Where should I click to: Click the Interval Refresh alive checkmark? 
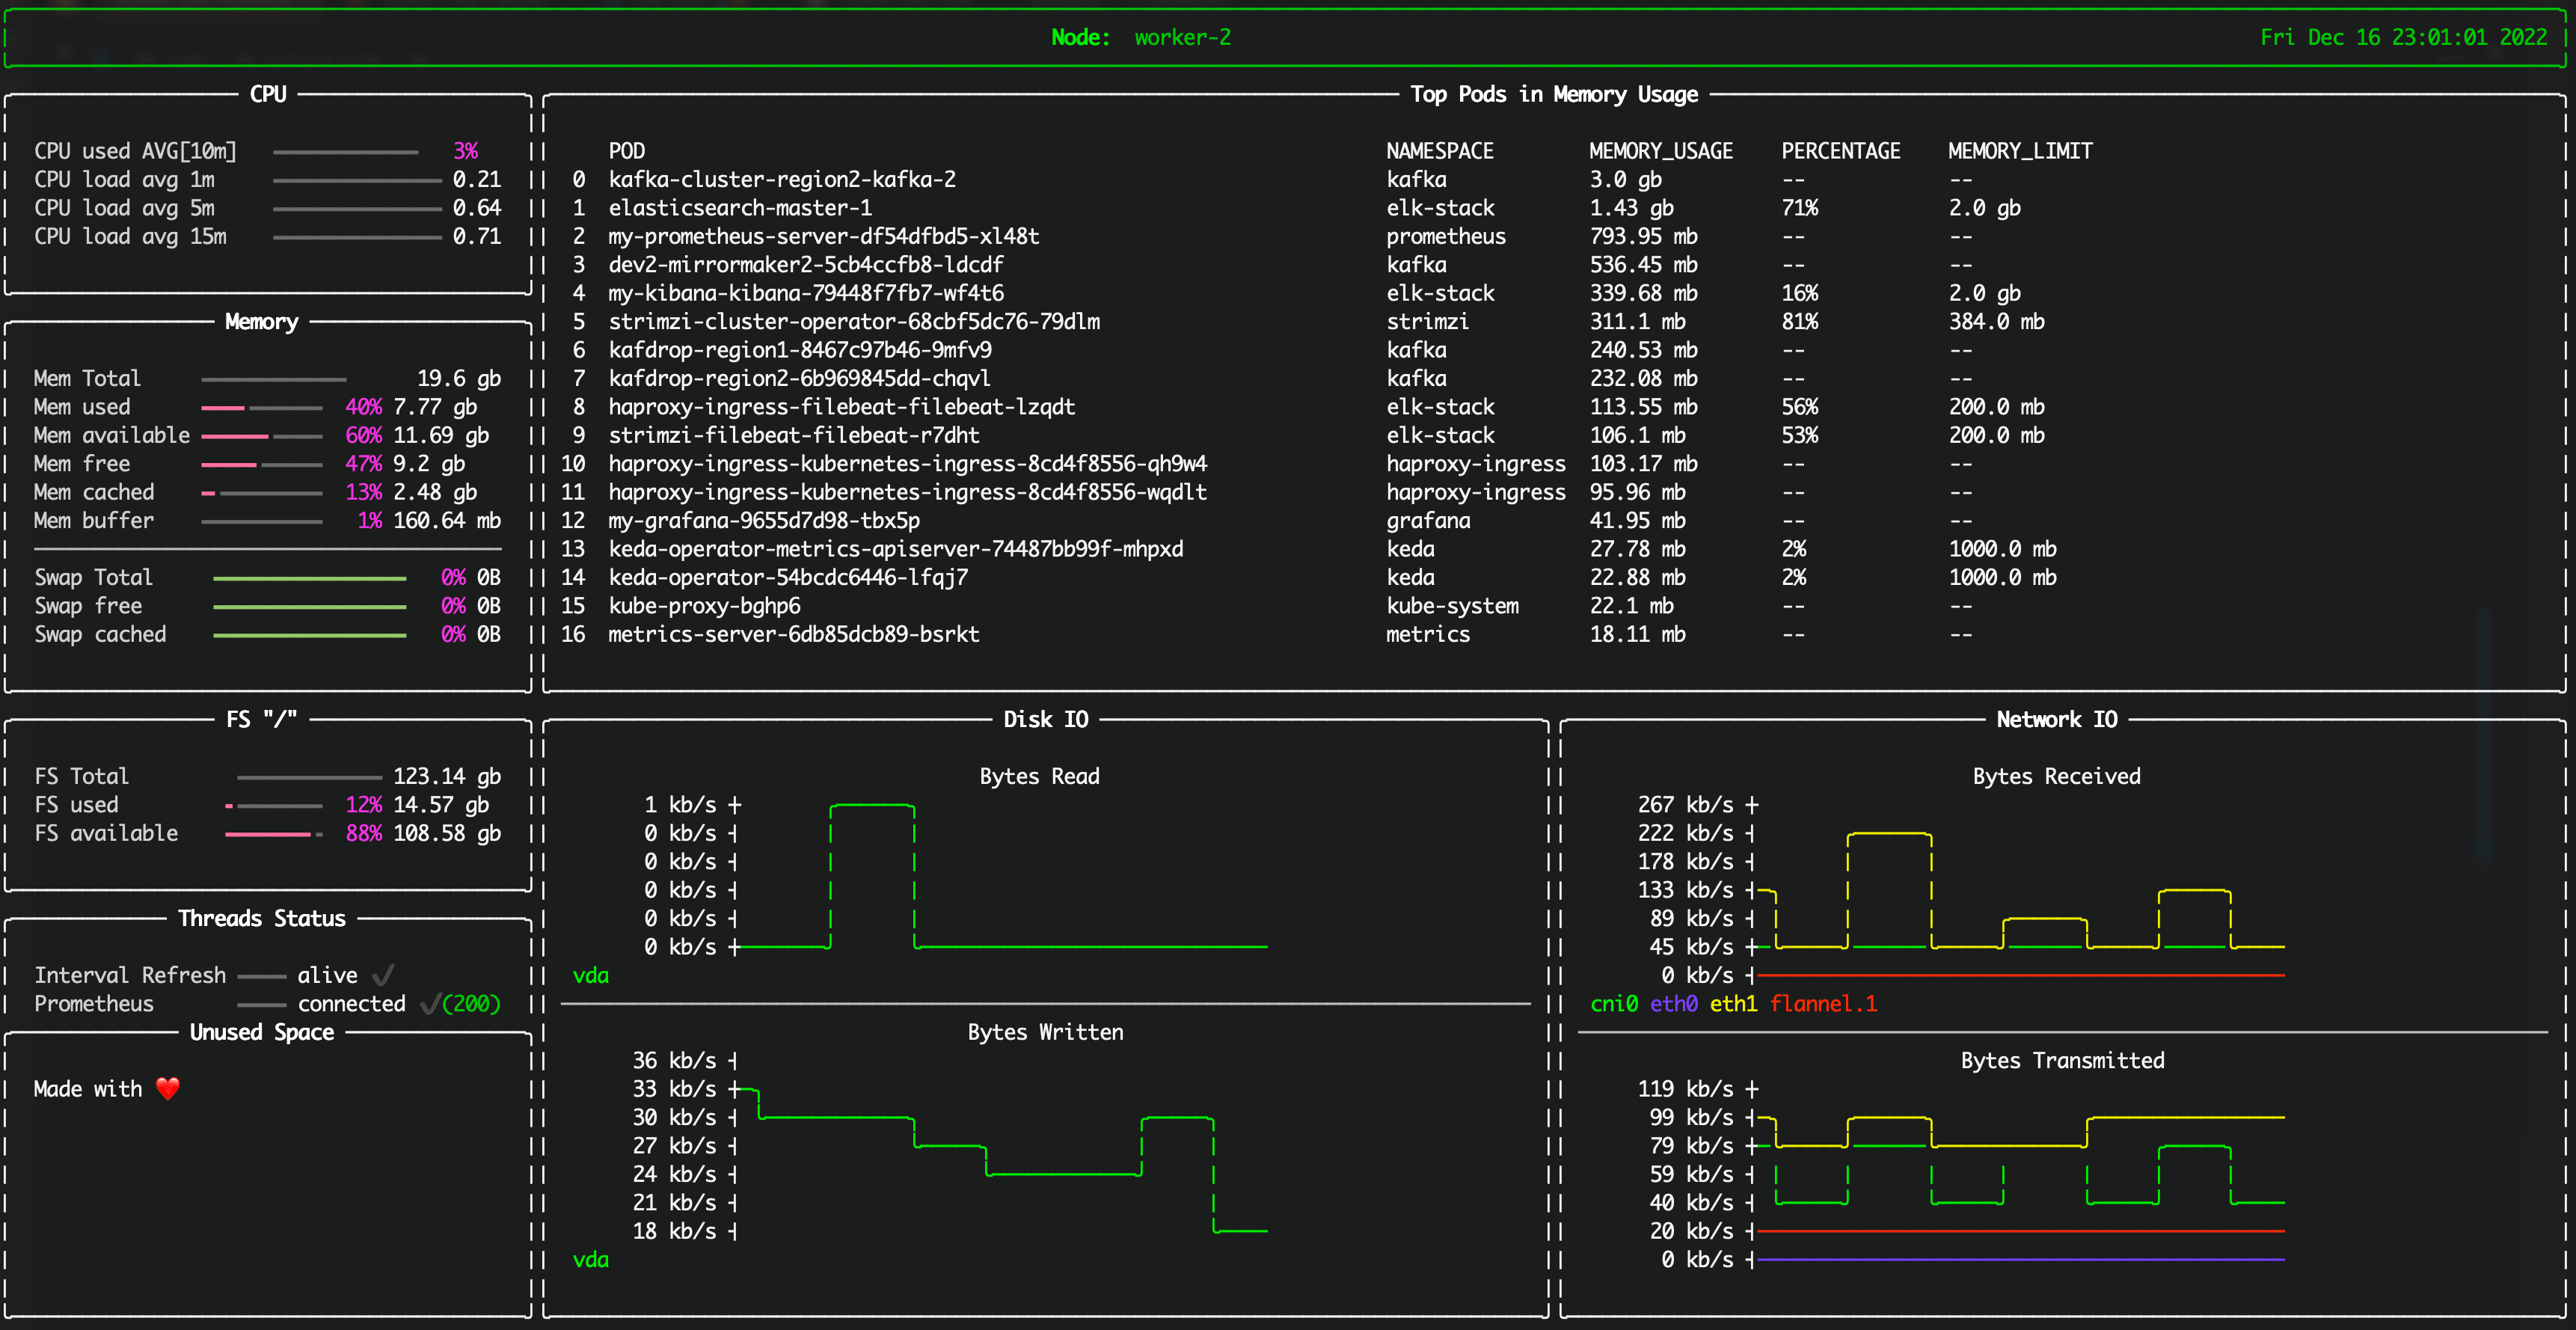tap(383, 975)
